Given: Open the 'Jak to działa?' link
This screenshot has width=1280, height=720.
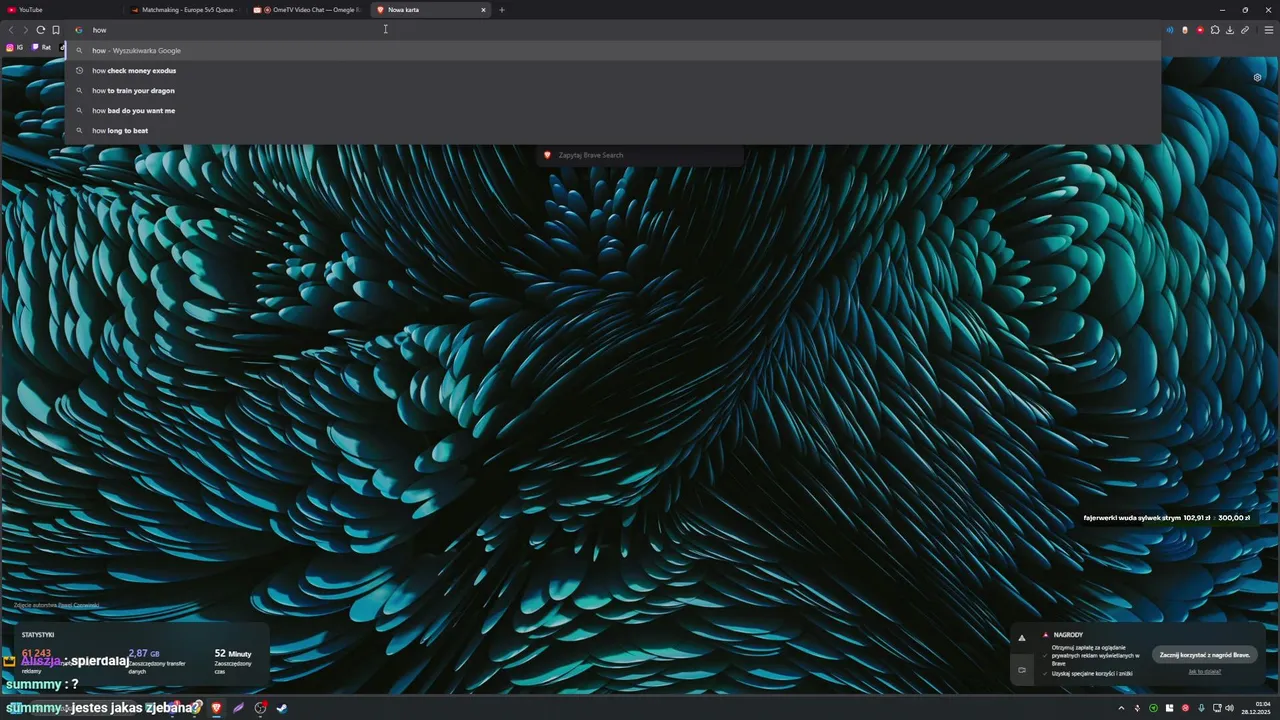Looking at the screenshot, I should (x=1205, y=672).
